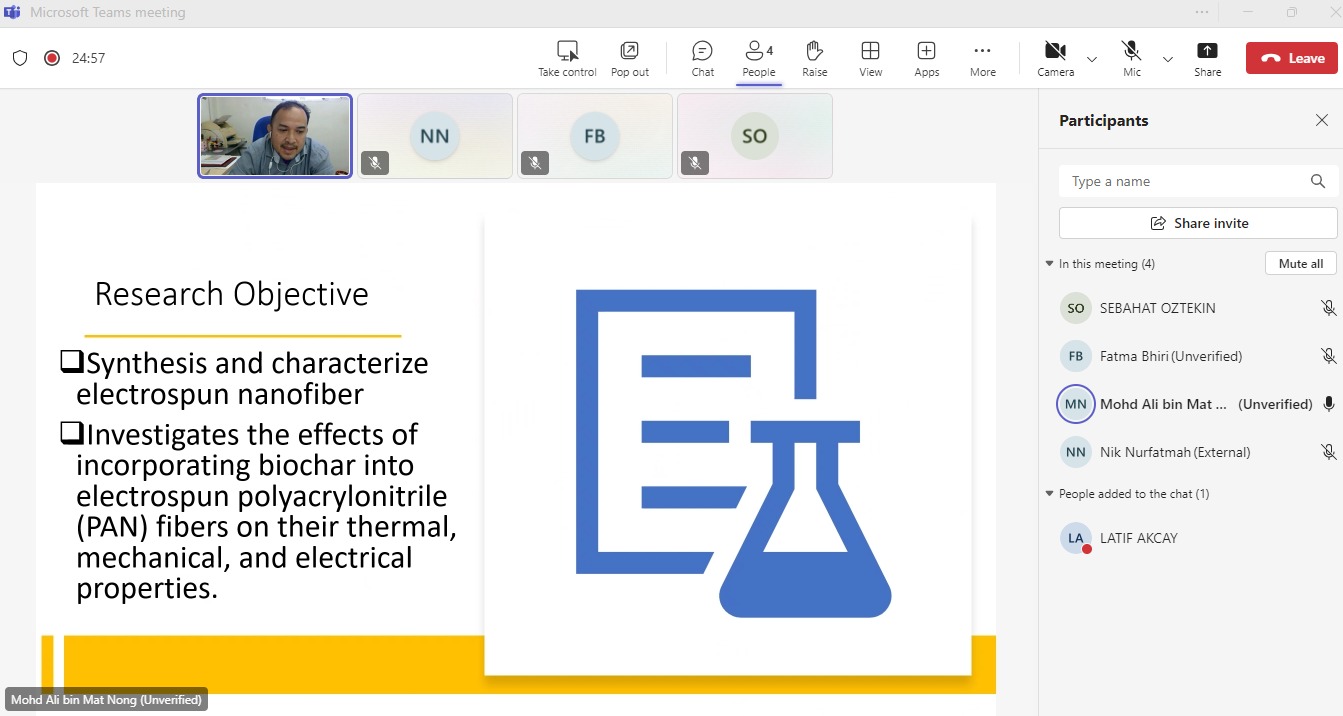Open the Apps menu

(926, 51)
